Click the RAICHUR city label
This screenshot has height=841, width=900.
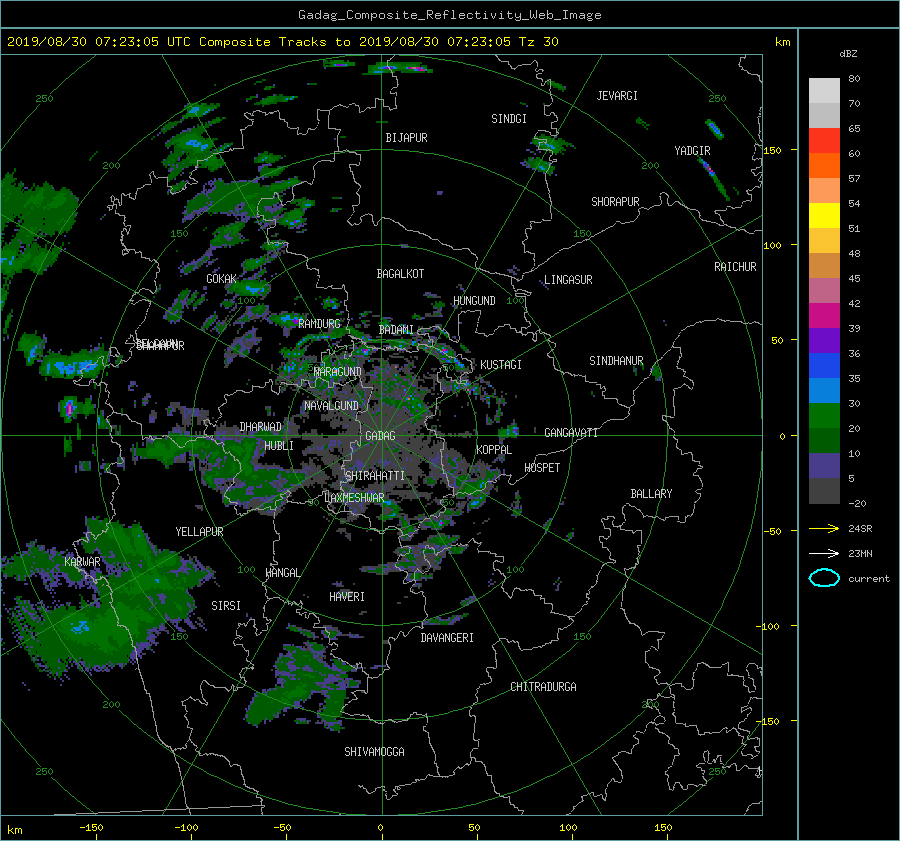pos(735,267)
